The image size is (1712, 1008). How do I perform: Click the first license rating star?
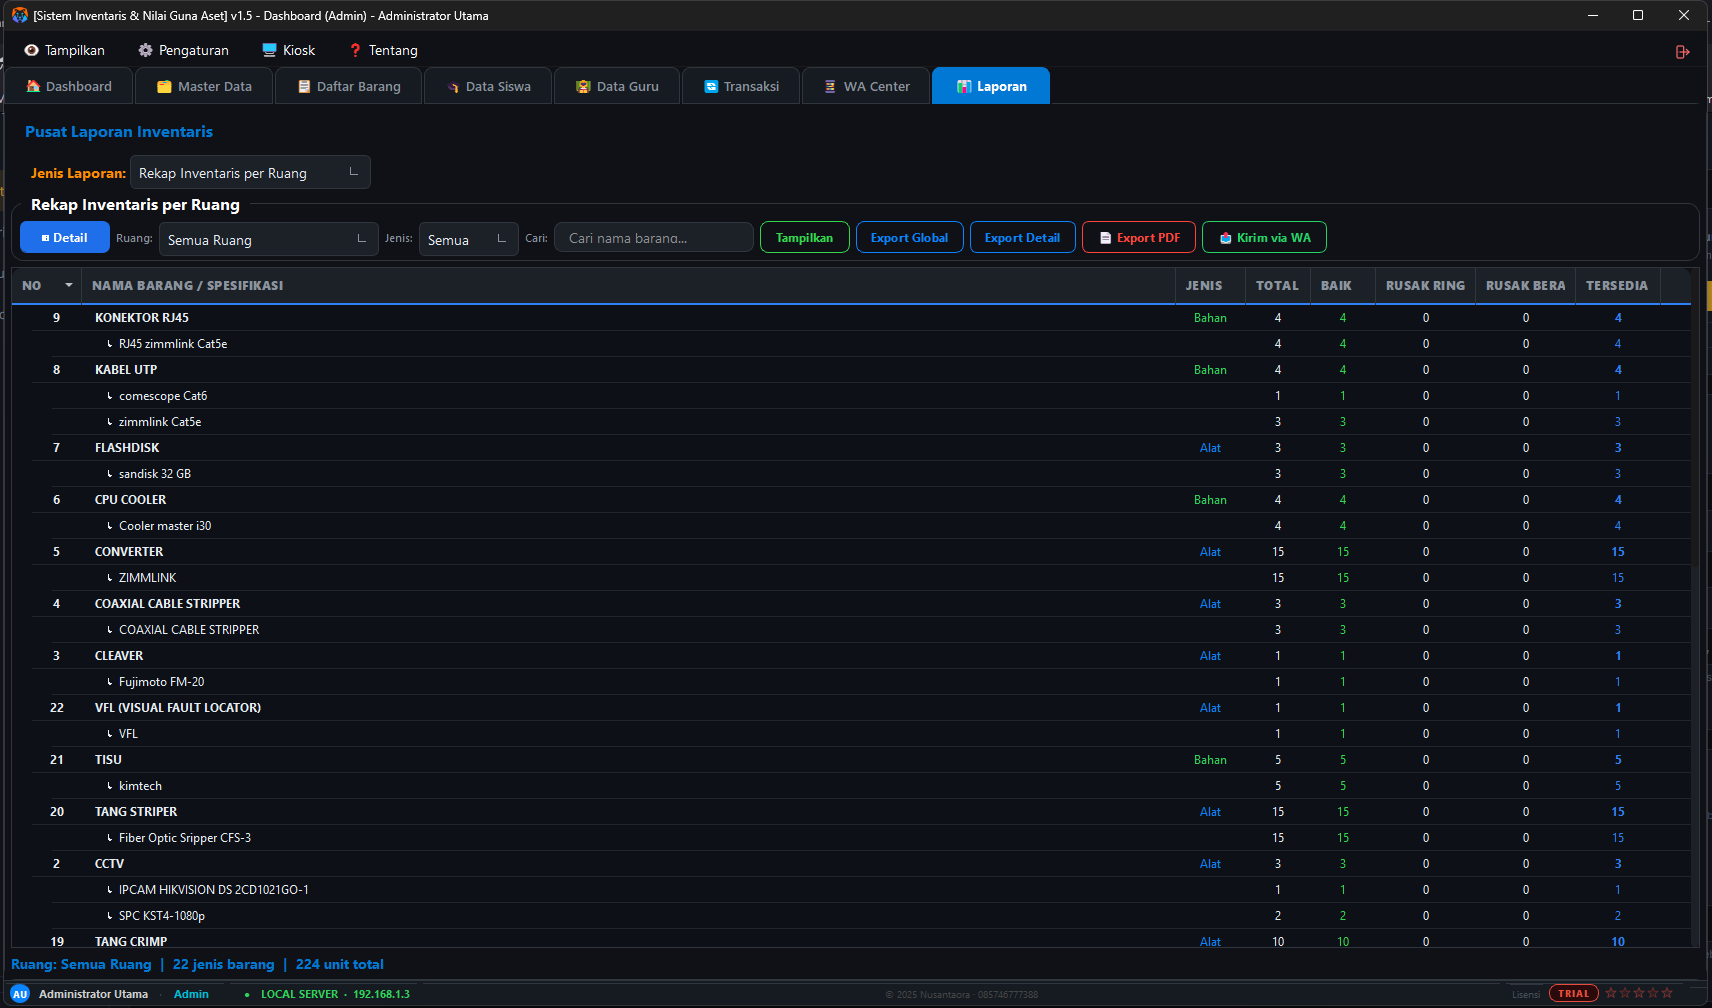[x=1611, y=993]
